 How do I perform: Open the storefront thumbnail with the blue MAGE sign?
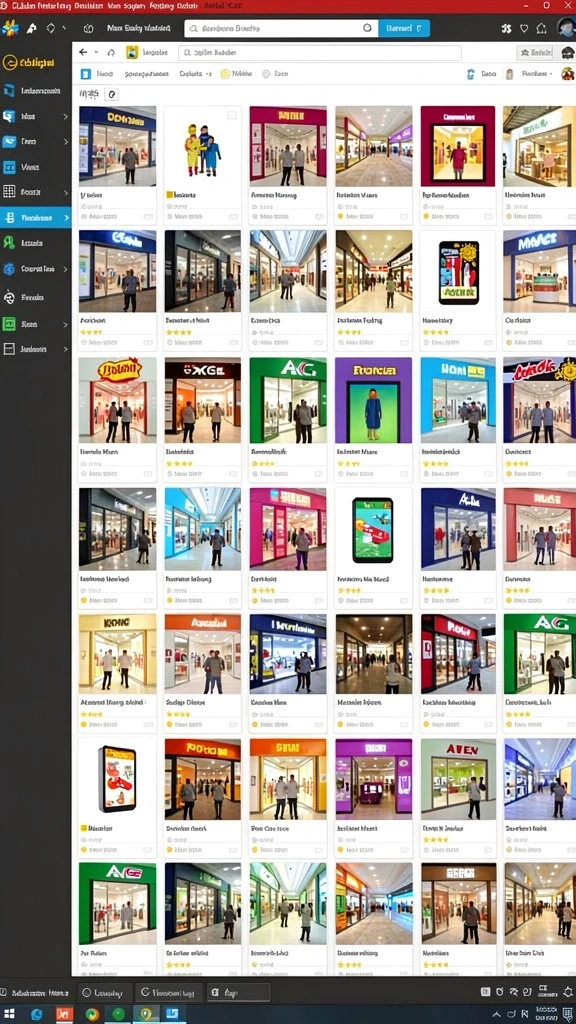click(539, 272)
